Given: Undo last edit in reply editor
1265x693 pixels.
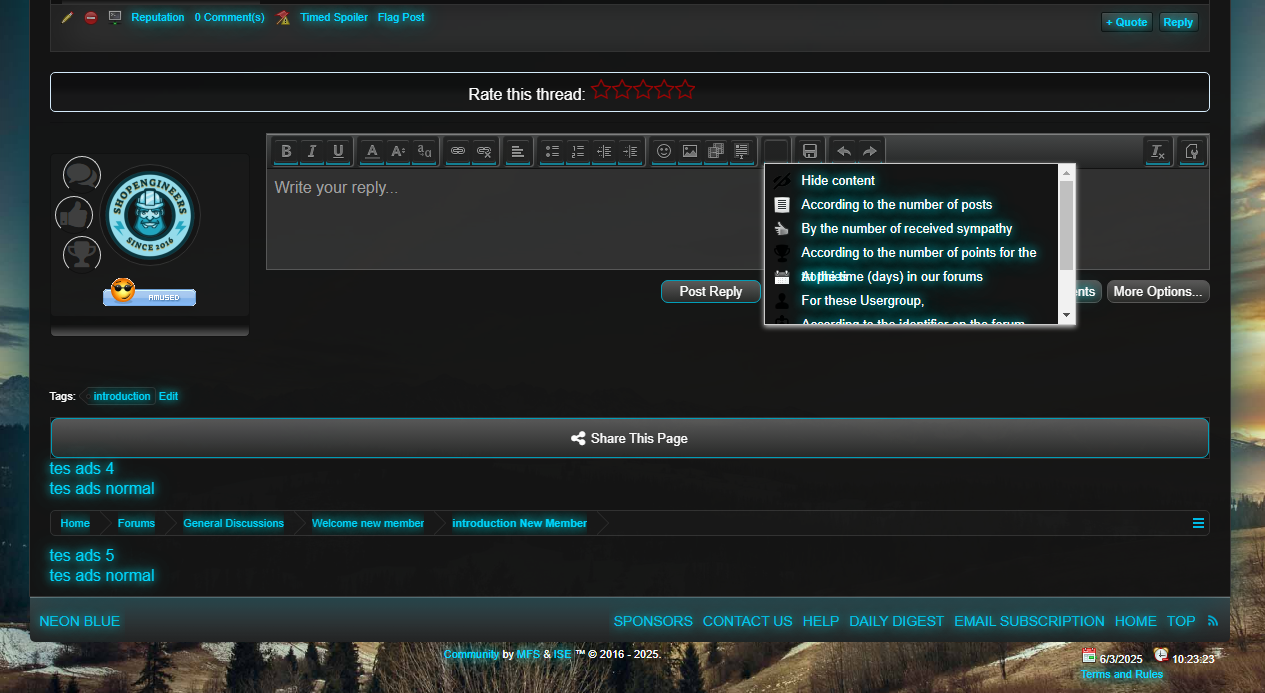Looking at the screenshot, I should tap(844, 151).
